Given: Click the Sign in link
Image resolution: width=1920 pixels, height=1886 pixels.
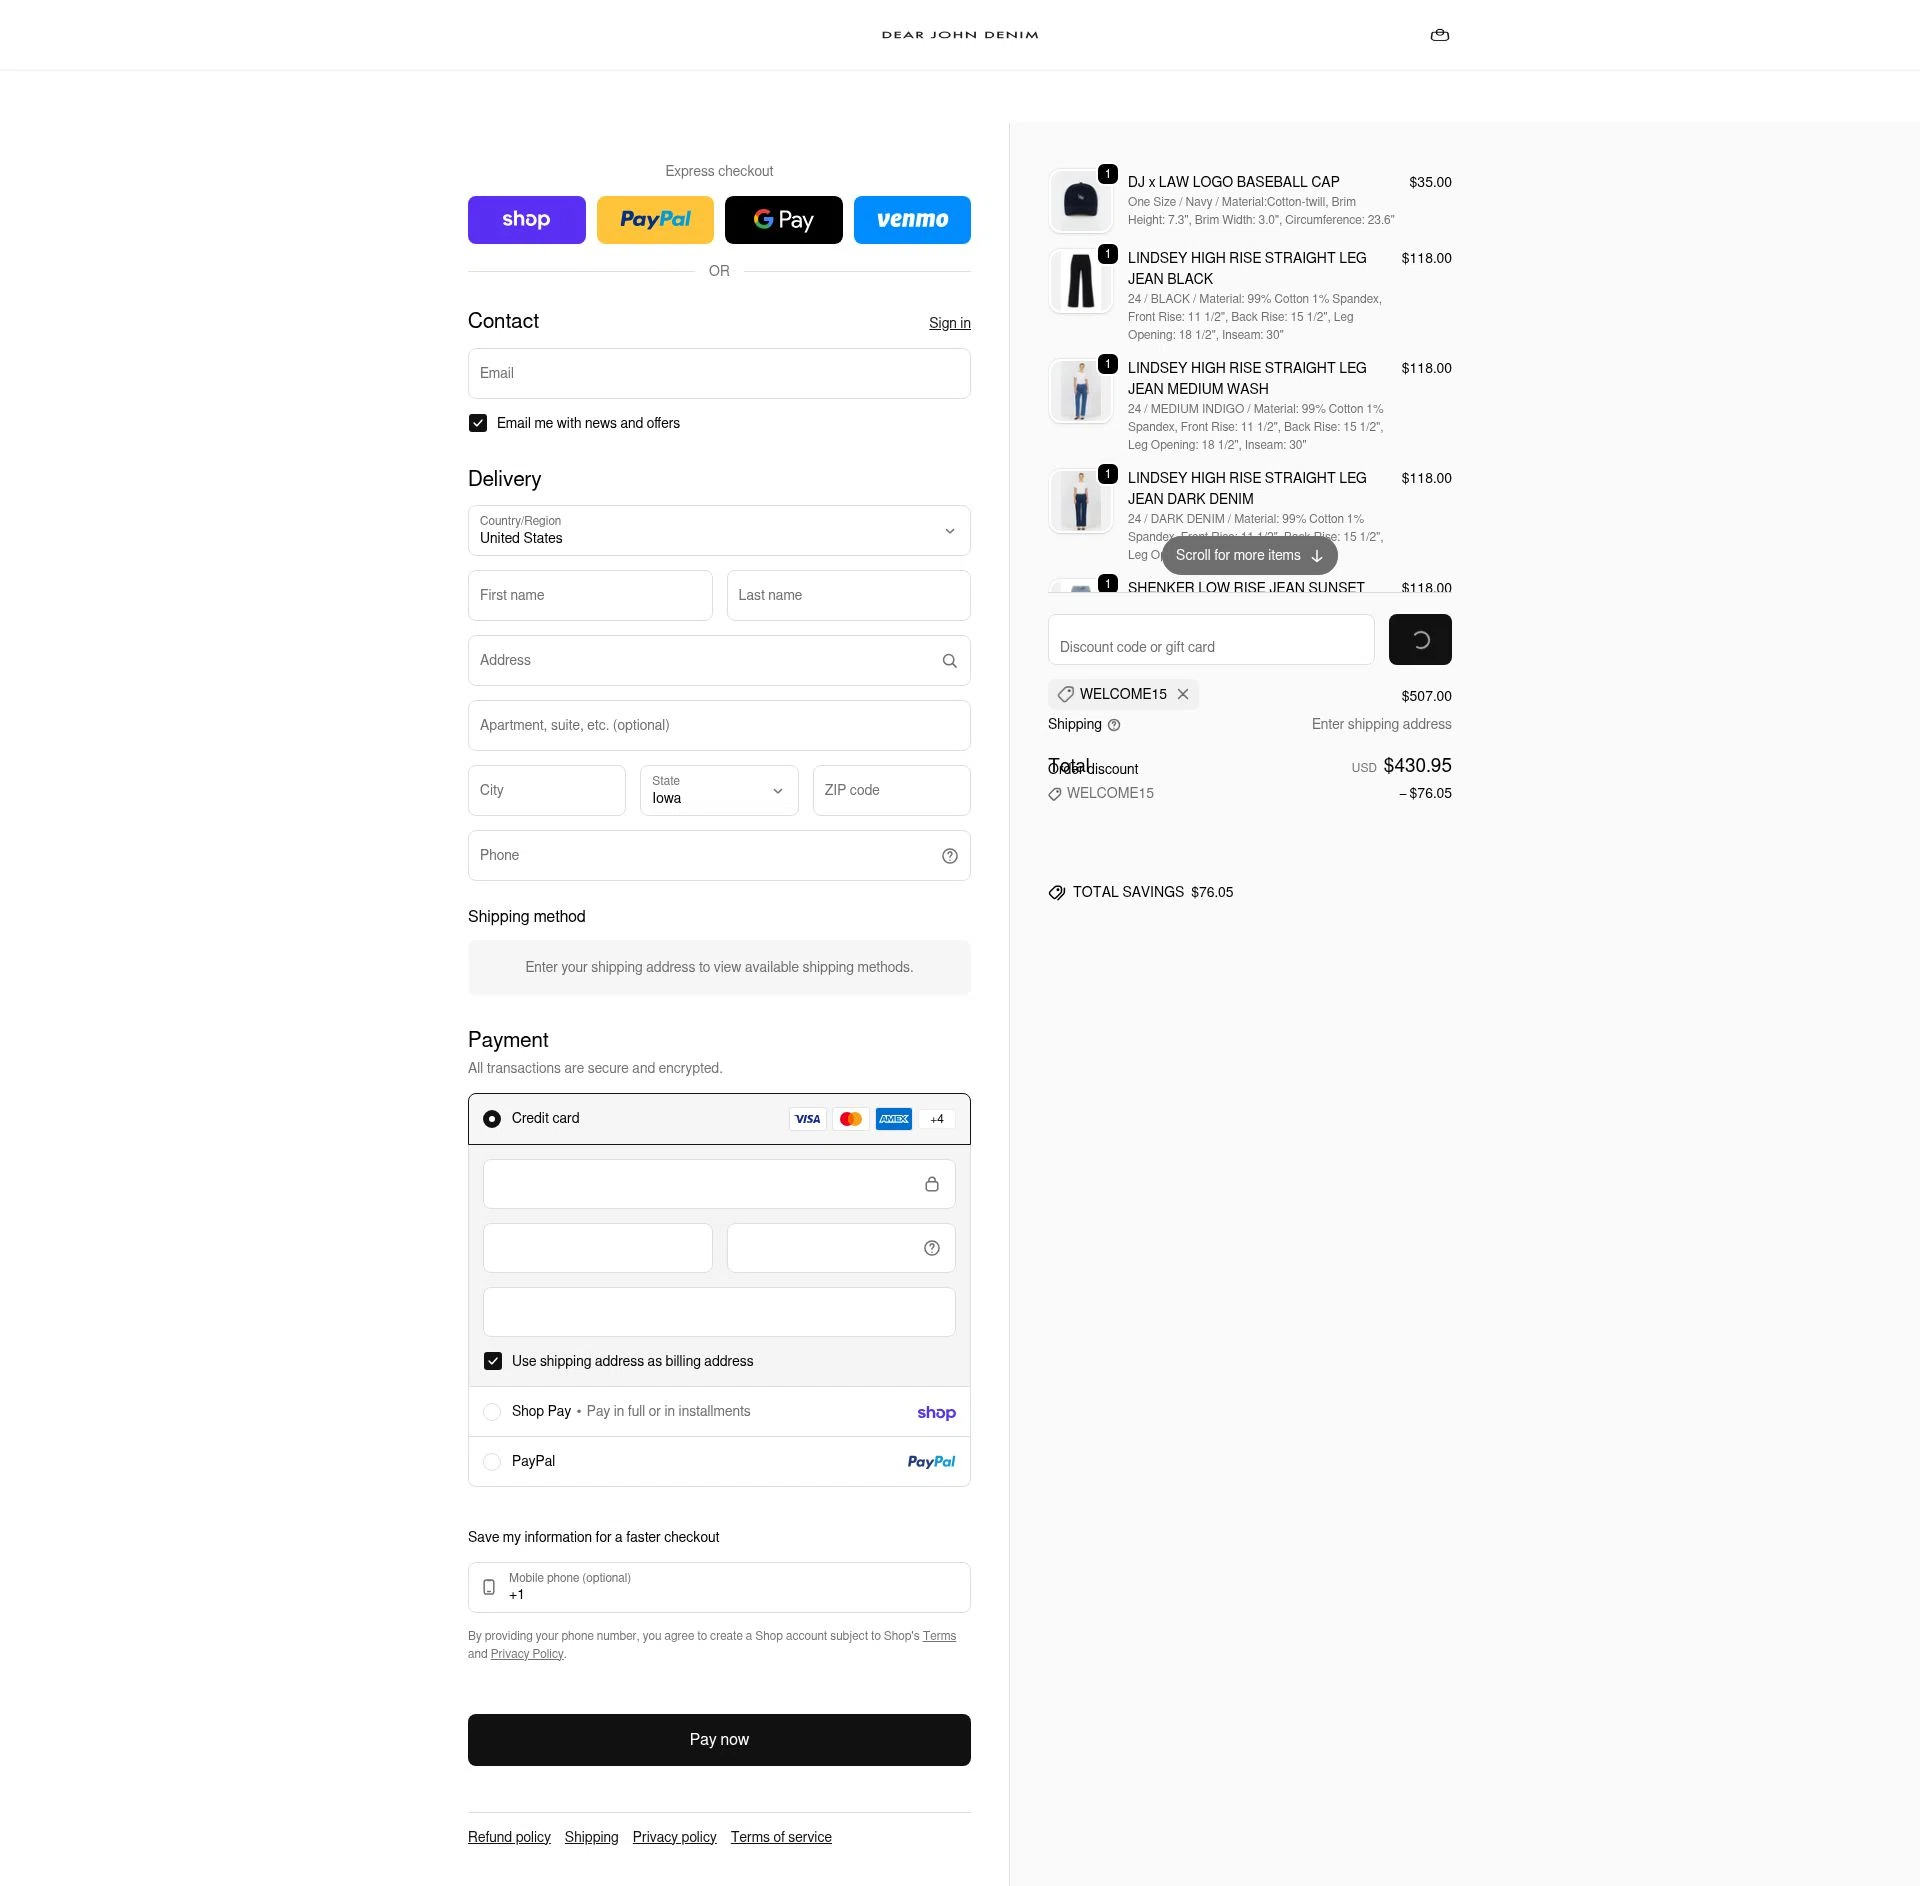Looking at the screenshot, I should pyautogui.click(x=949, y=323).
